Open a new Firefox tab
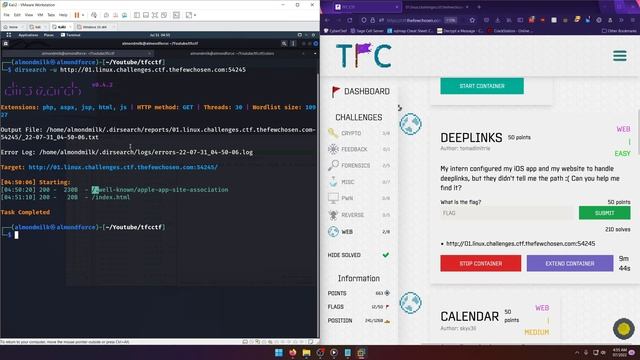 pyautogui.click(x=479, y=7)
